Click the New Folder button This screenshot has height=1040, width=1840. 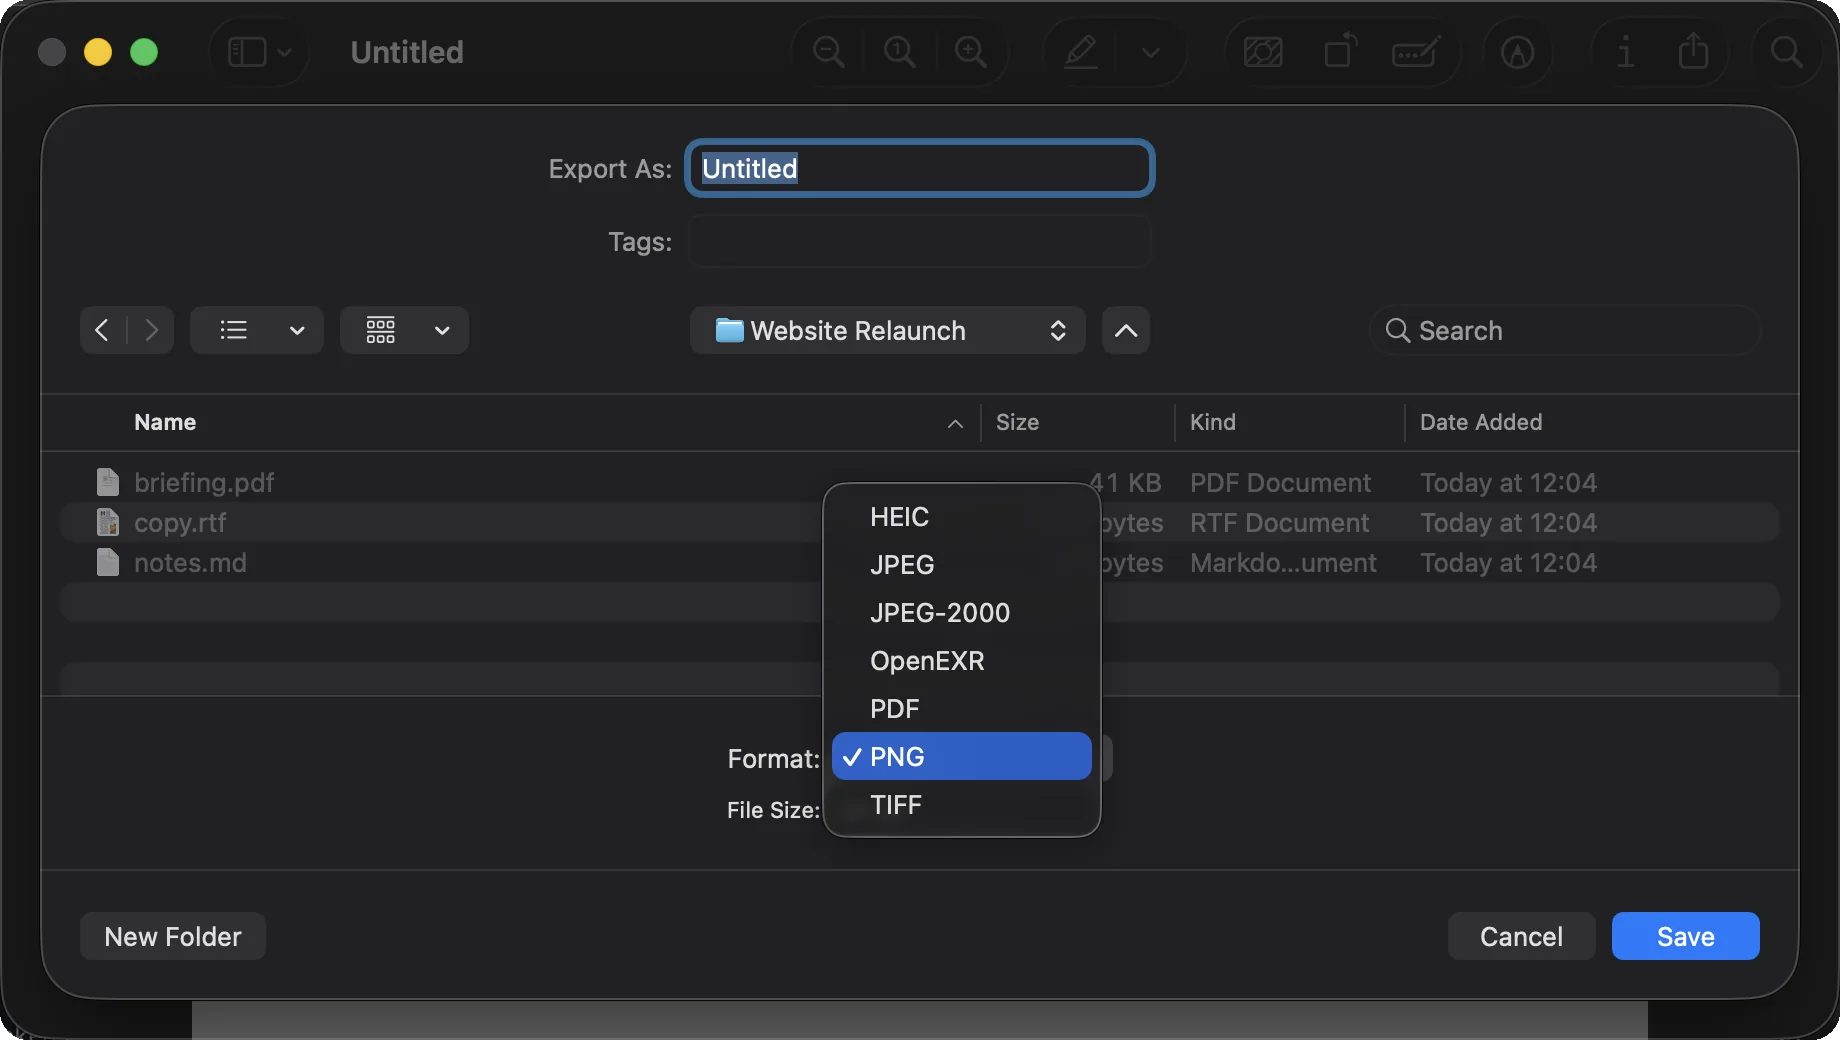pos(173,936)
